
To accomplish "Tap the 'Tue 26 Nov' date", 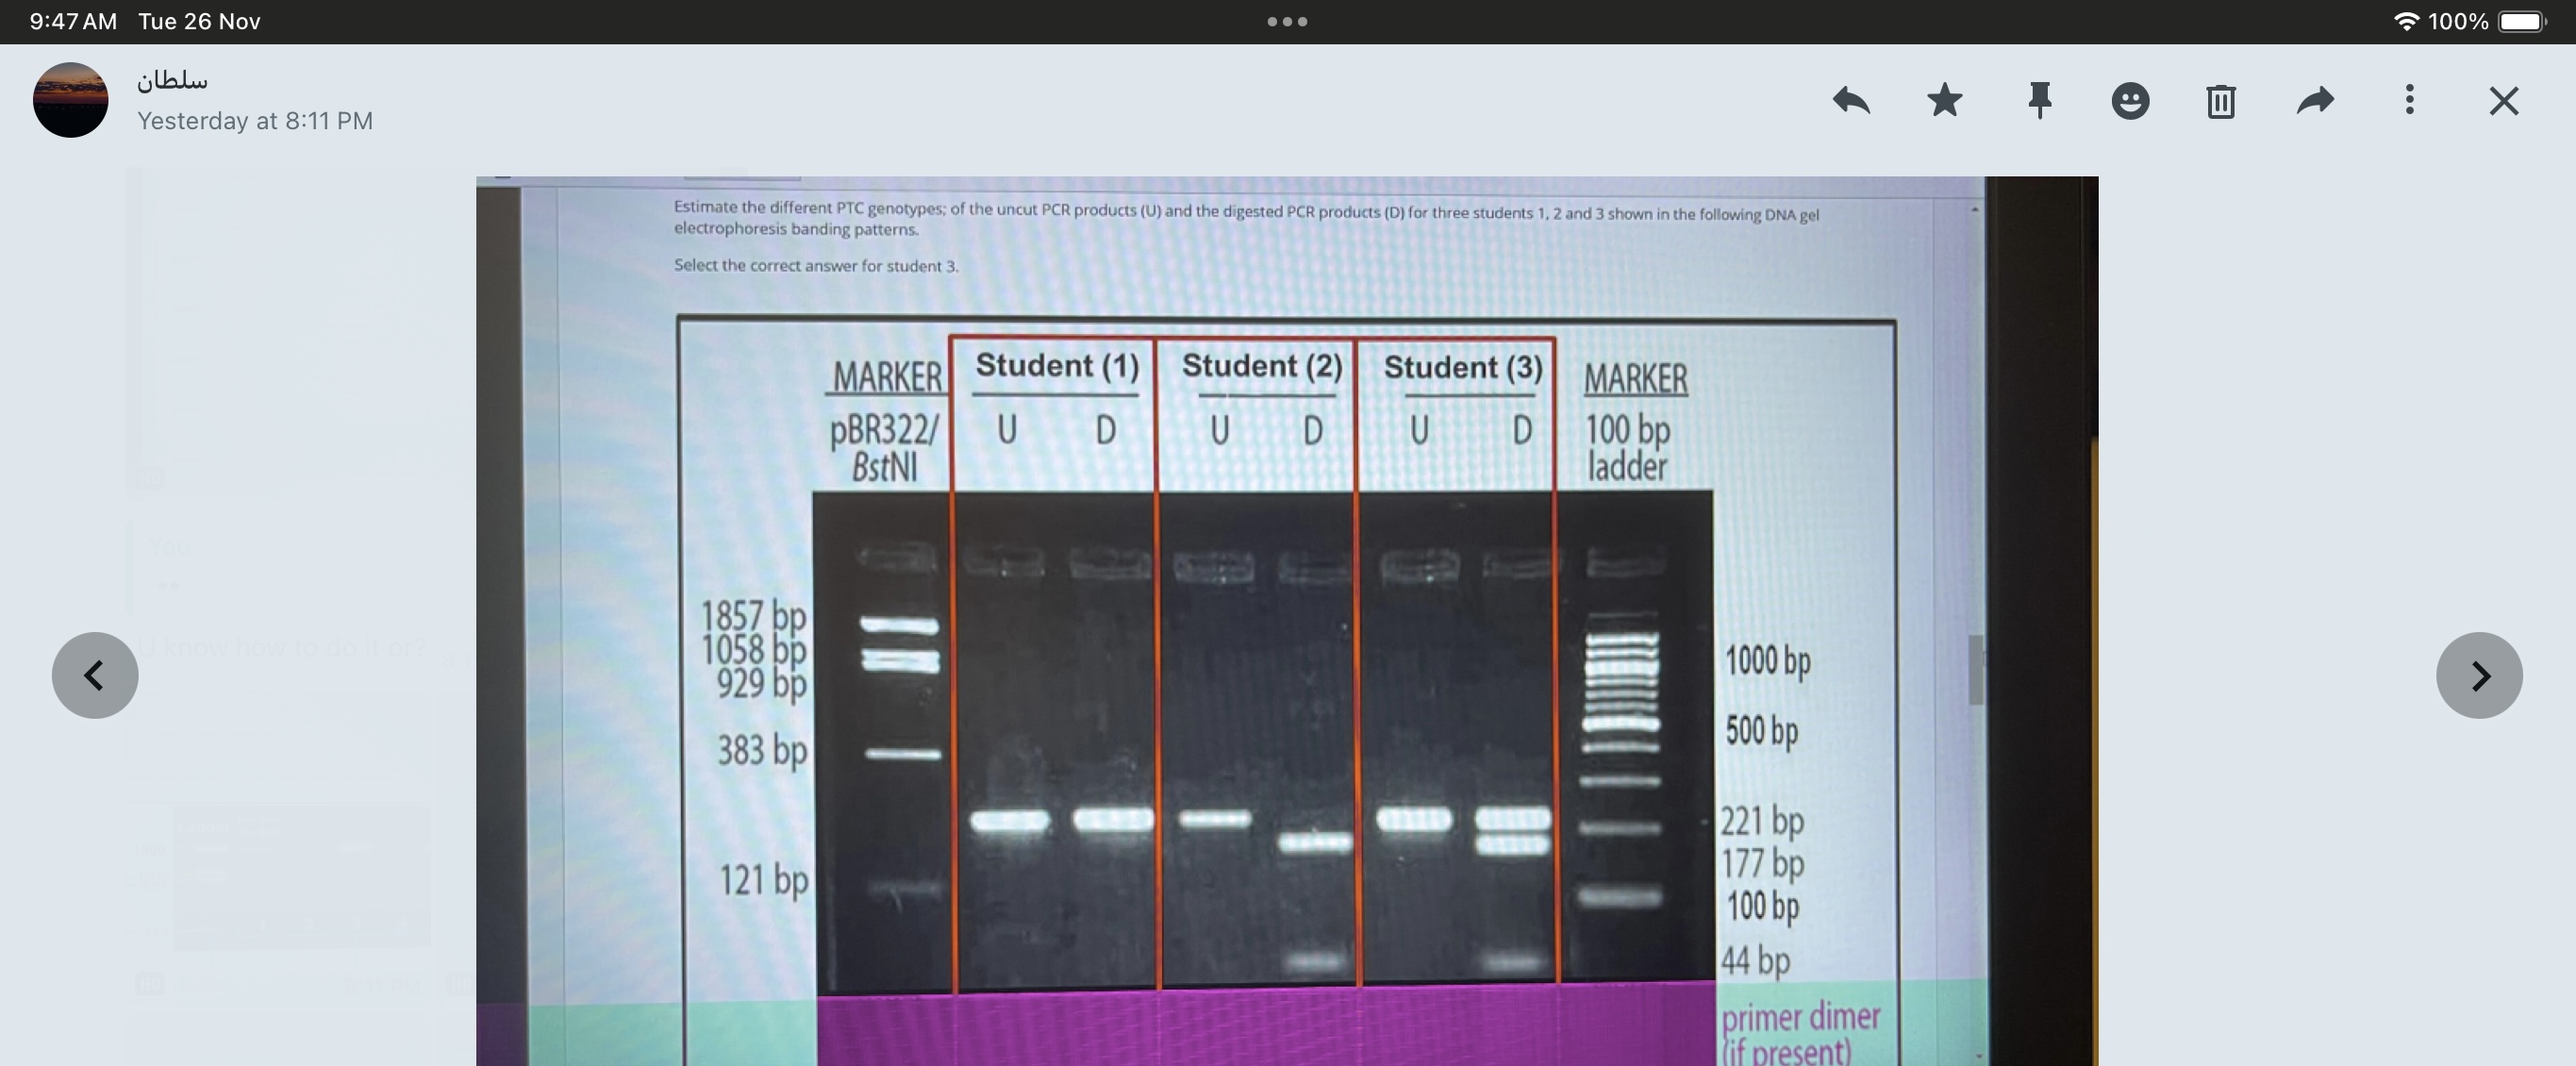I will (x=199, y=21).
